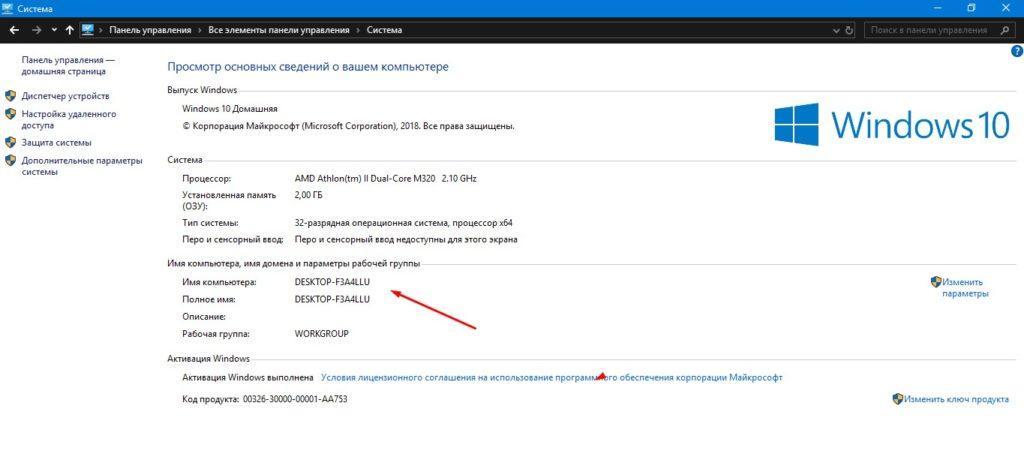Click product code '00326-30000-00001-AA753'
Viewport: 1024px width, 460px height.
(295, 399)
